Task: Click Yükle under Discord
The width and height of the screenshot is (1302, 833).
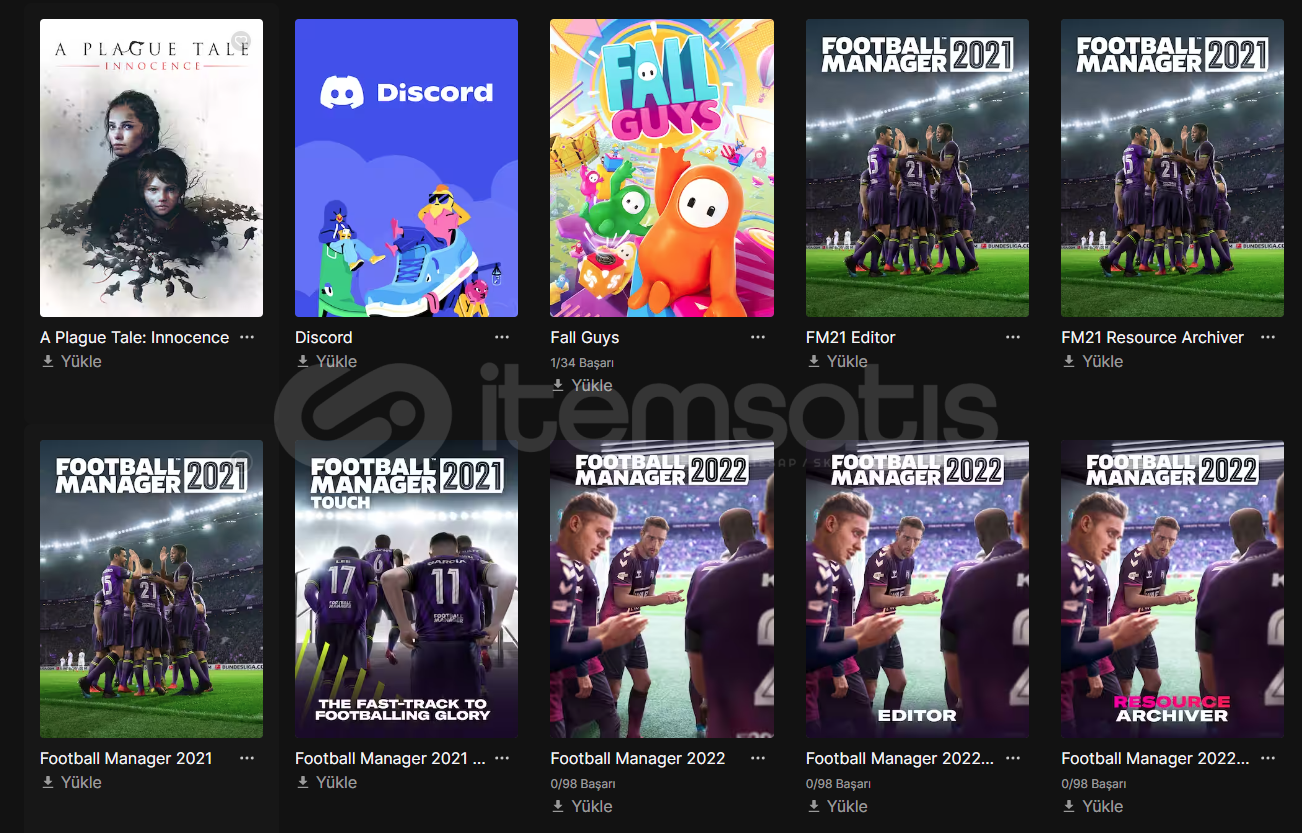Action: coord(326,362)
